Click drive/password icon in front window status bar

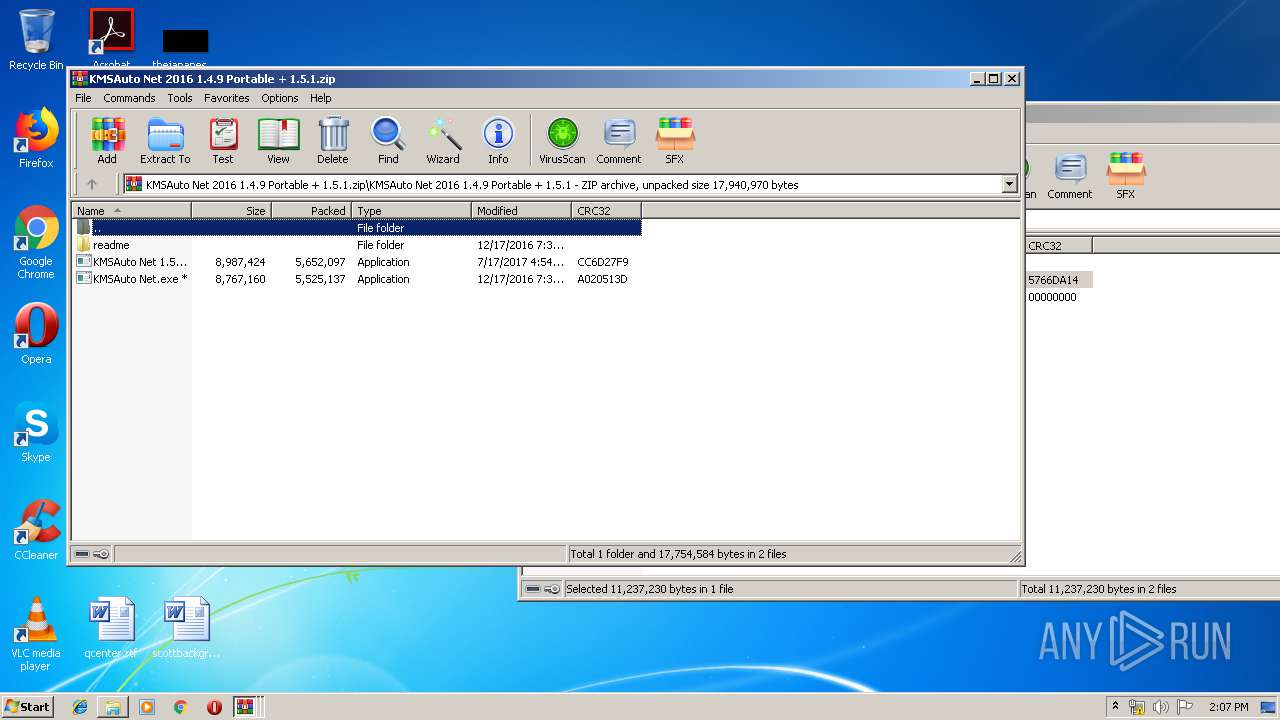[x=92, y=554]
